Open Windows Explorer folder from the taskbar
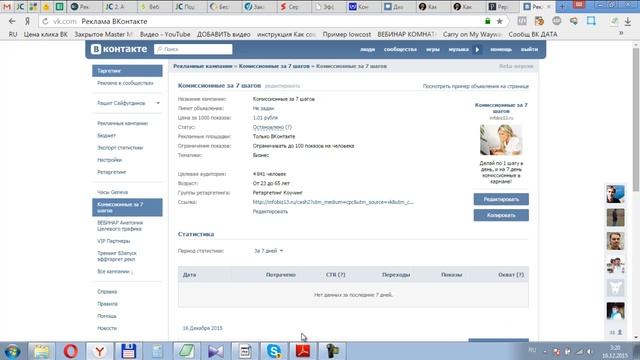The height and width of the screenshot is (360, 640). pos(41,351)
